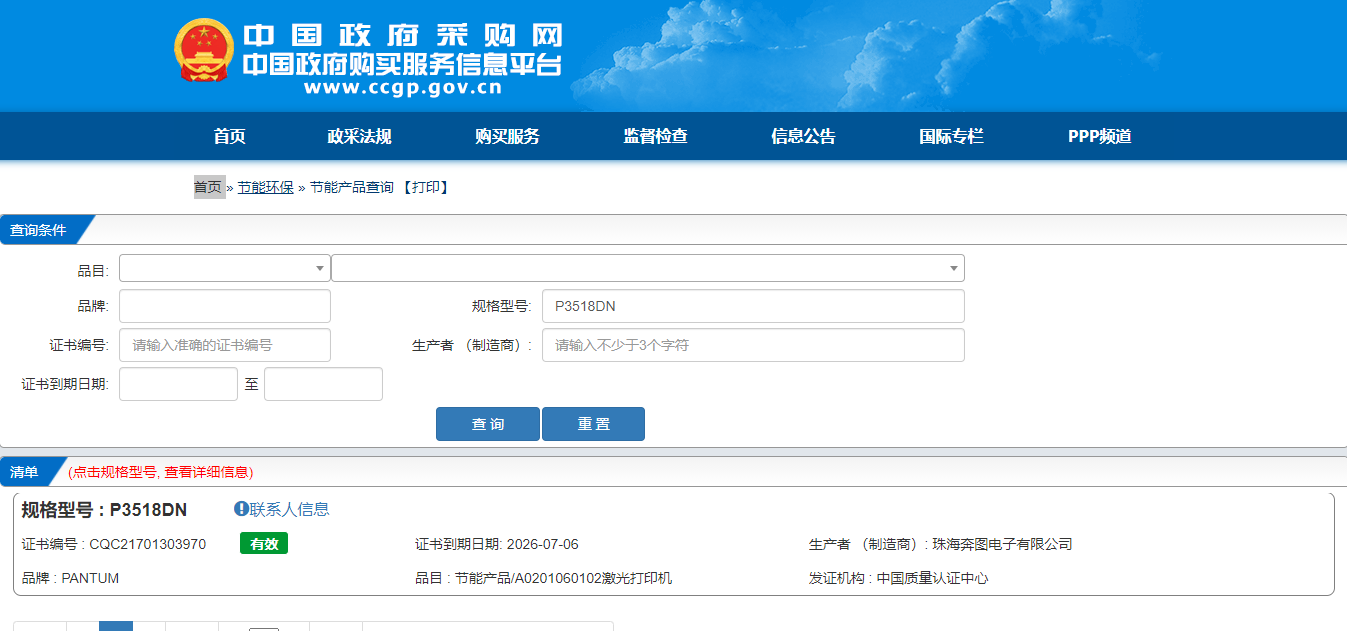This screenshot has width=1347, height=631.
Task: Click the 规格型号 field containing P3518DN
Action: pyautogui.click(x=752, y=306)
